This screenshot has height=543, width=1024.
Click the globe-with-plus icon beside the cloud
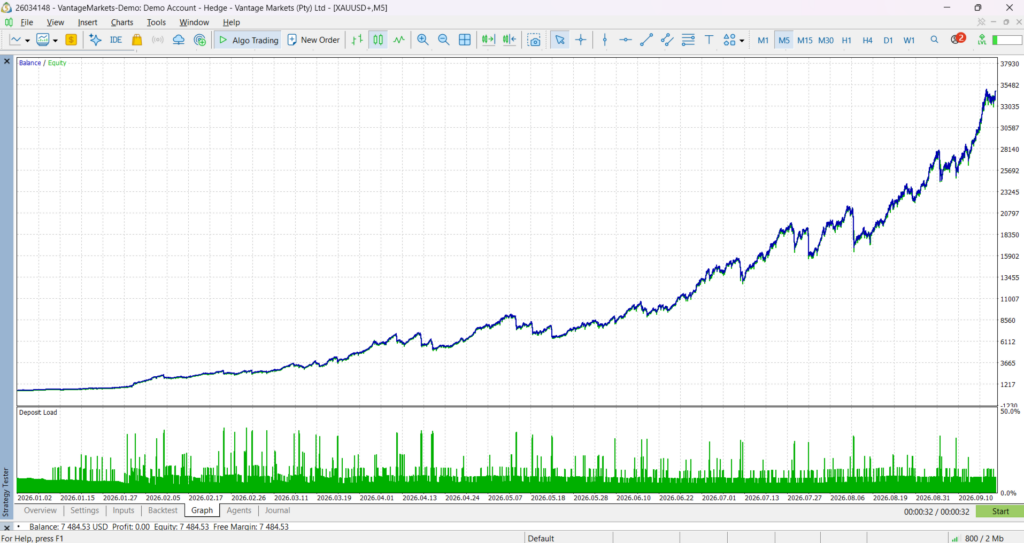click(200, 40)
